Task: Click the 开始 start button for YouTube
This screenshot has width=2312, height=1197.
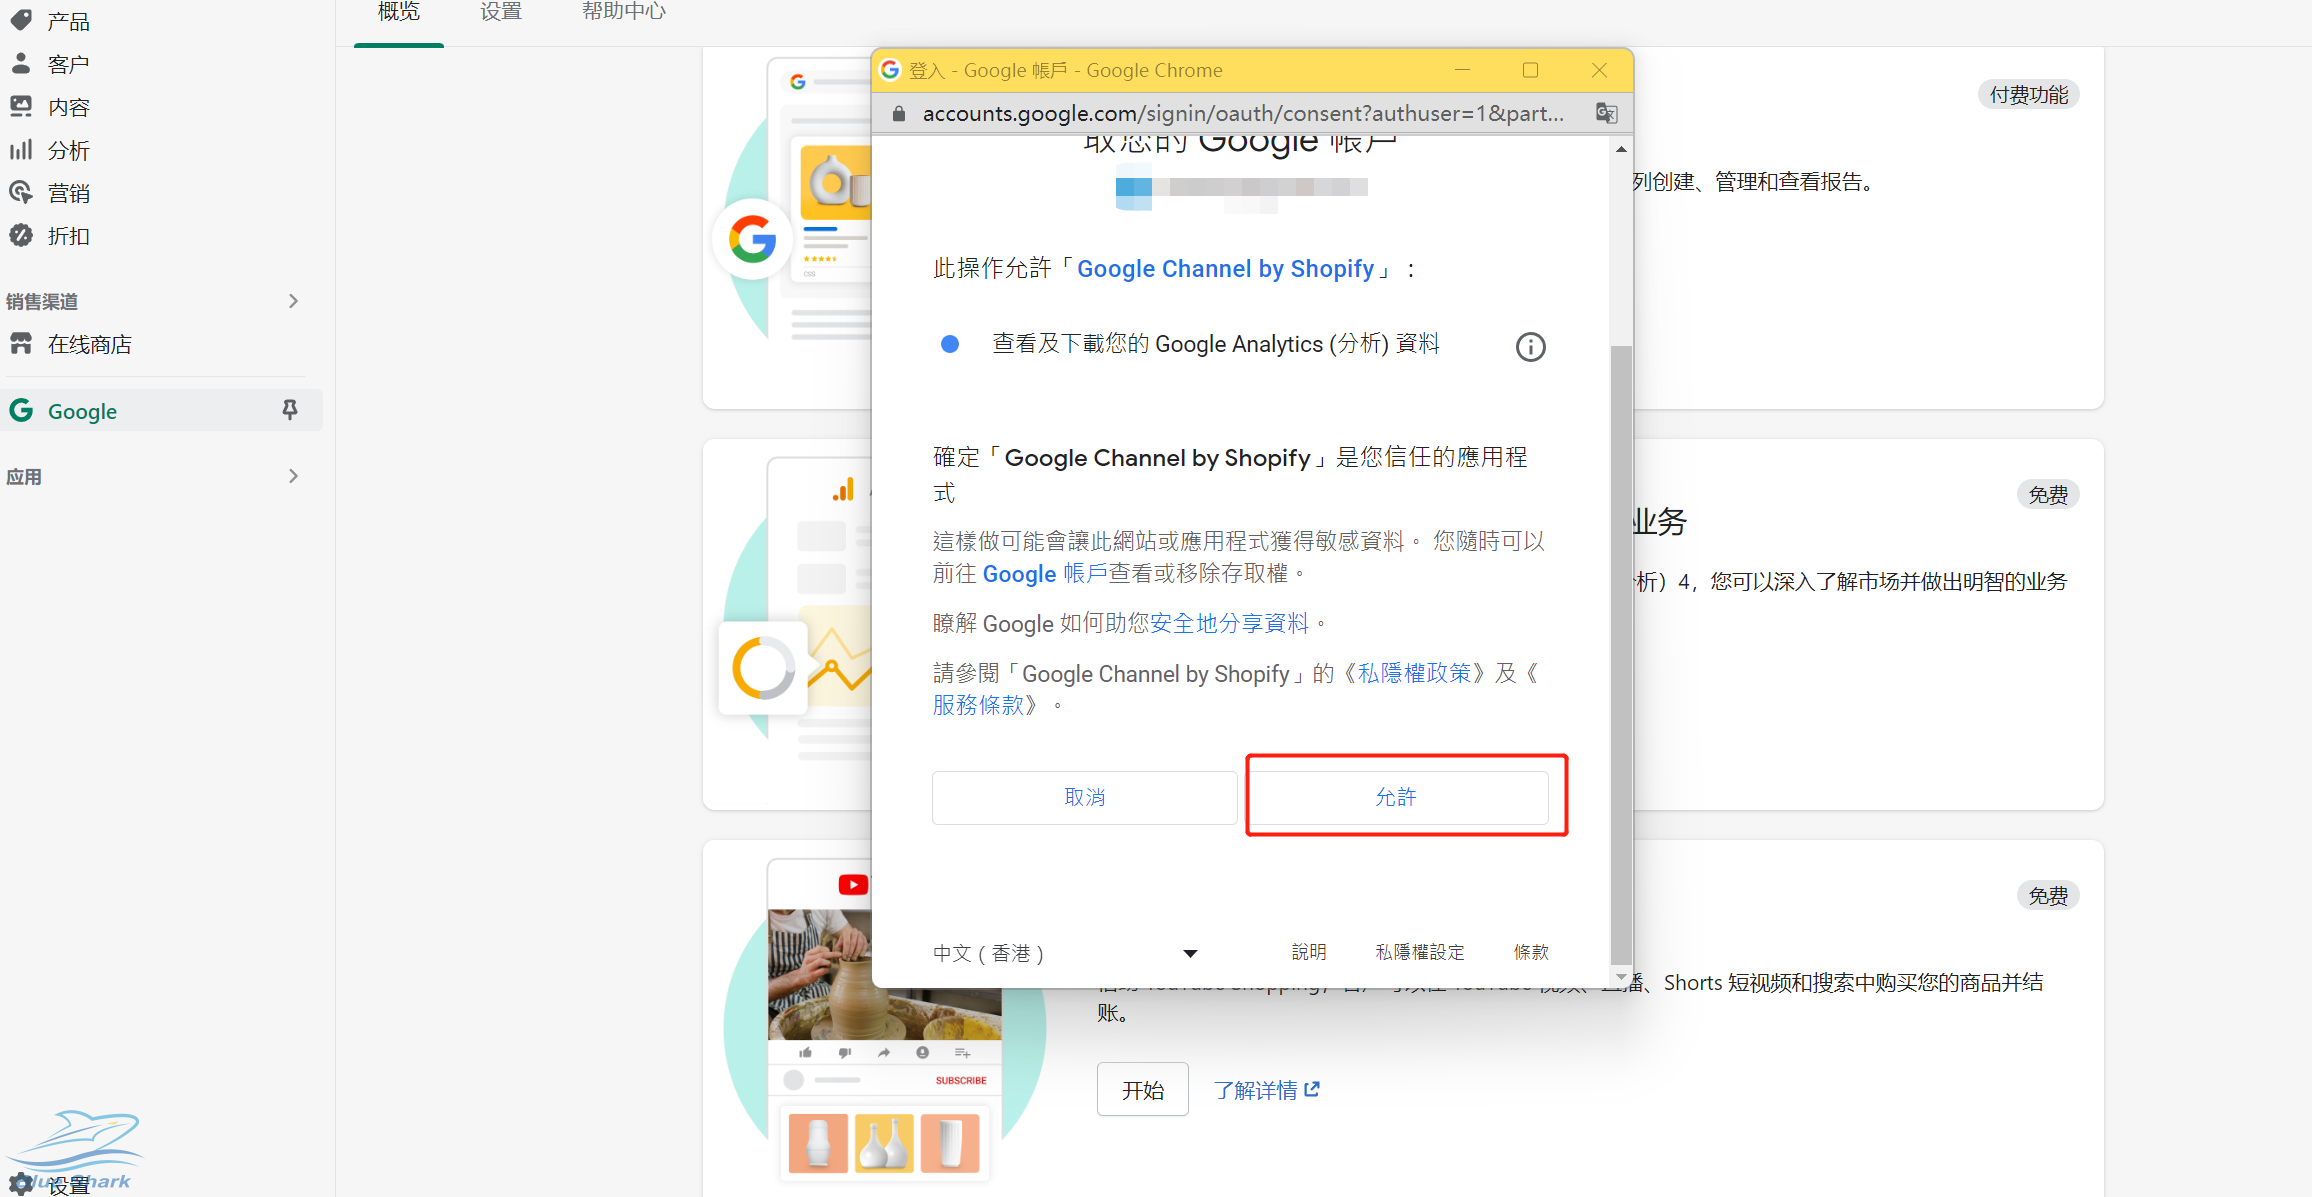Action: click(1142, 1089)
